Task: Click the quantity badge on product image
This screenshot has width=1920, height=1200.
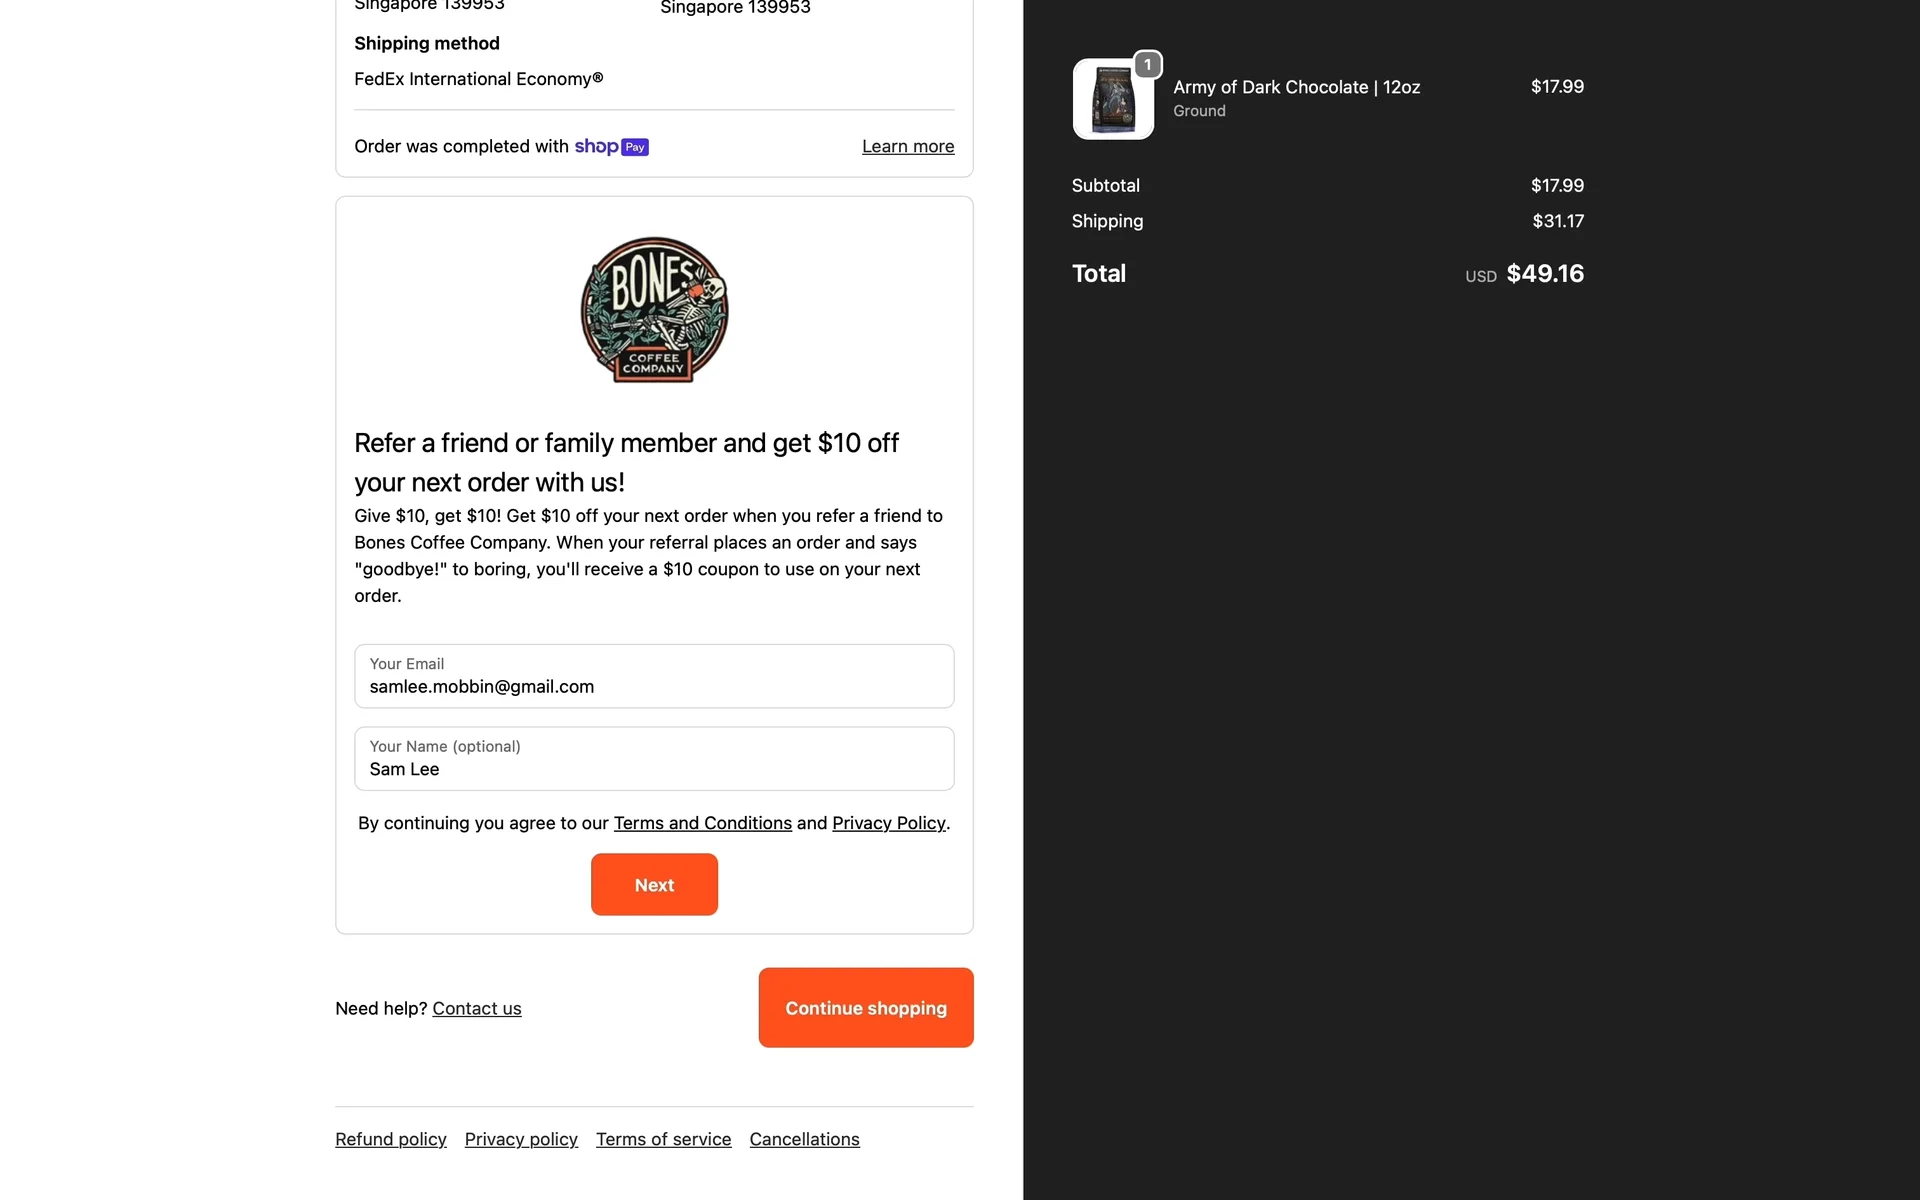Action: [x=1147, y=65]
